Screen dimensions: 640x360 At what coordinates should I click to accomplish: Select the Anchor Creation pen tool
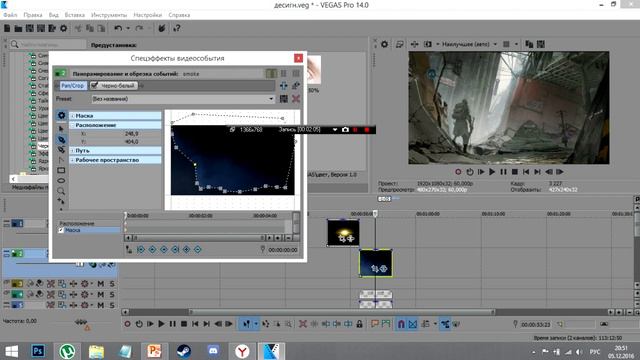(61, 140)
